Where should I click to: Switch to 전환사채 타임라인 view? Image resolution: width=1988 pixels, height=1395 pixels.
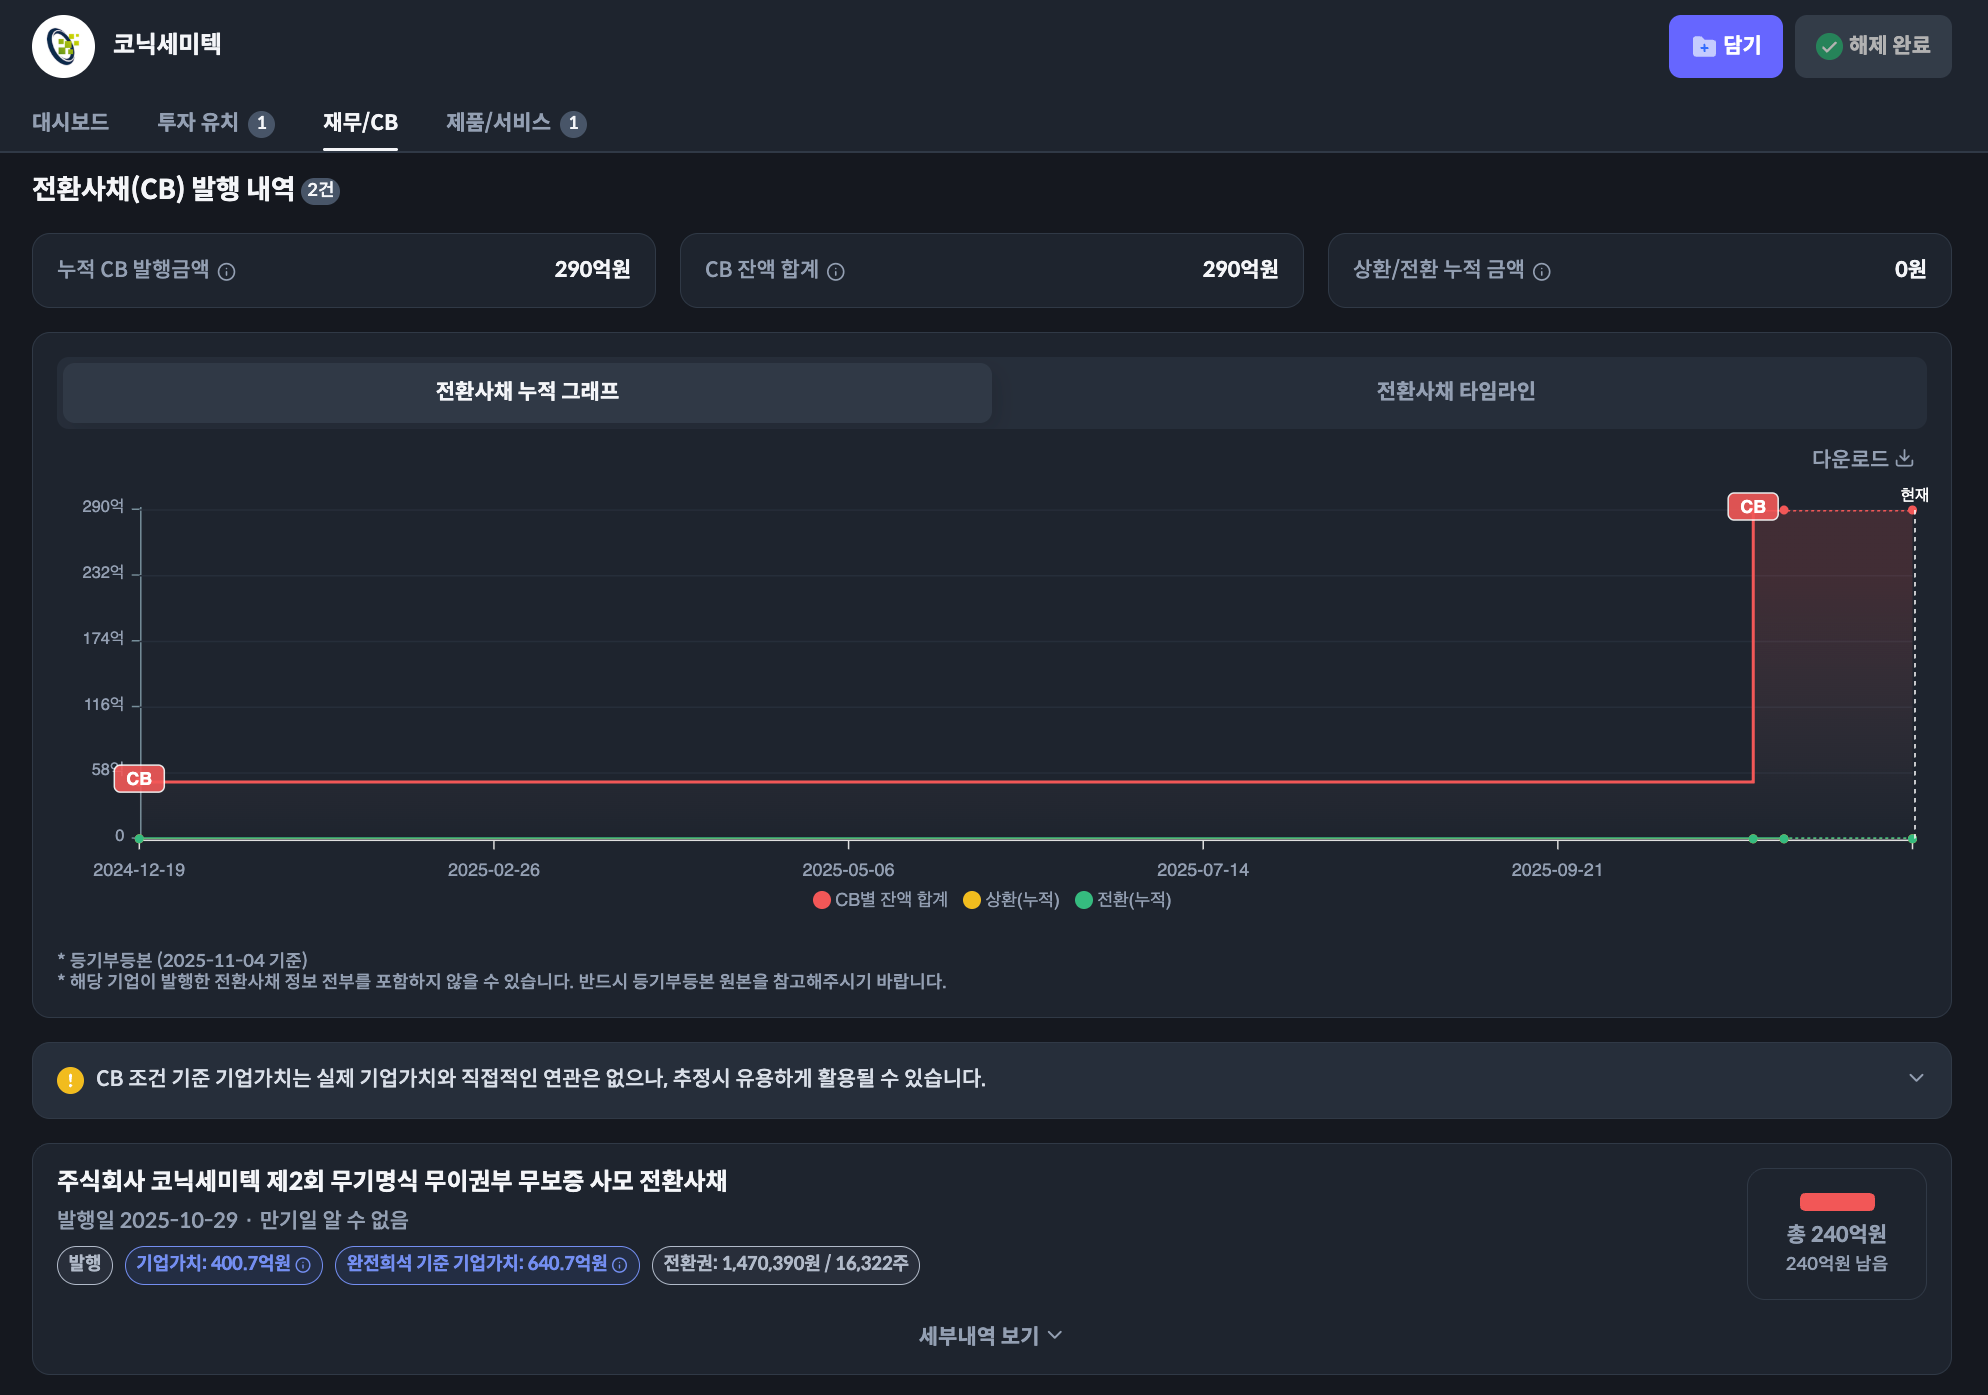click(x=1455, y=391)
